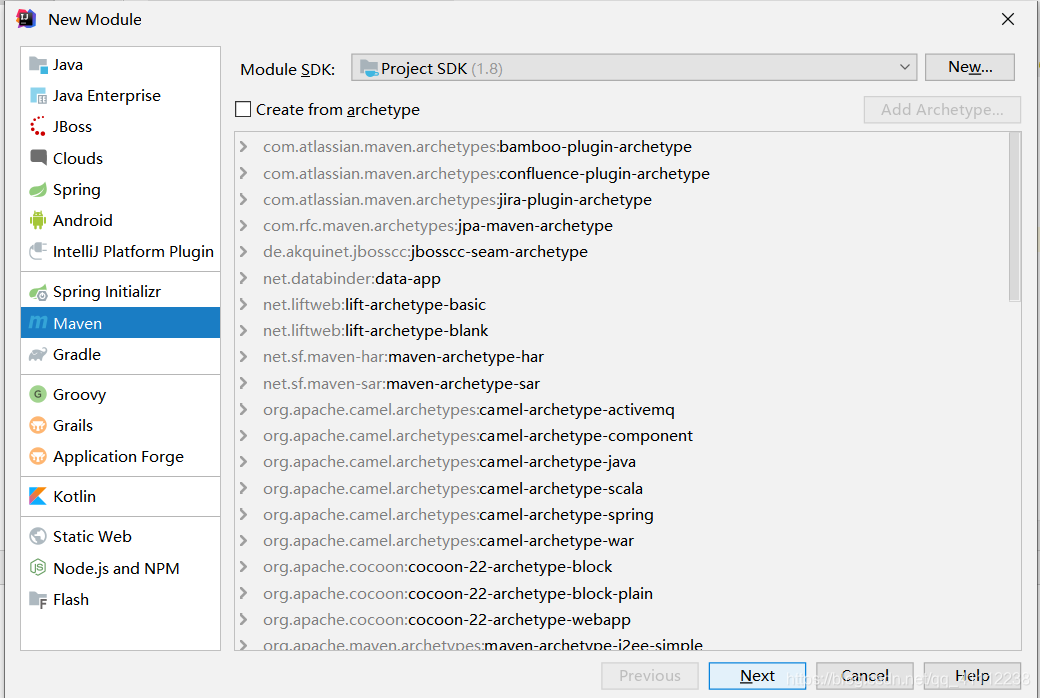1040x698 pixels.
Task: Select Gradle module type label
Action: pos(77,354)
